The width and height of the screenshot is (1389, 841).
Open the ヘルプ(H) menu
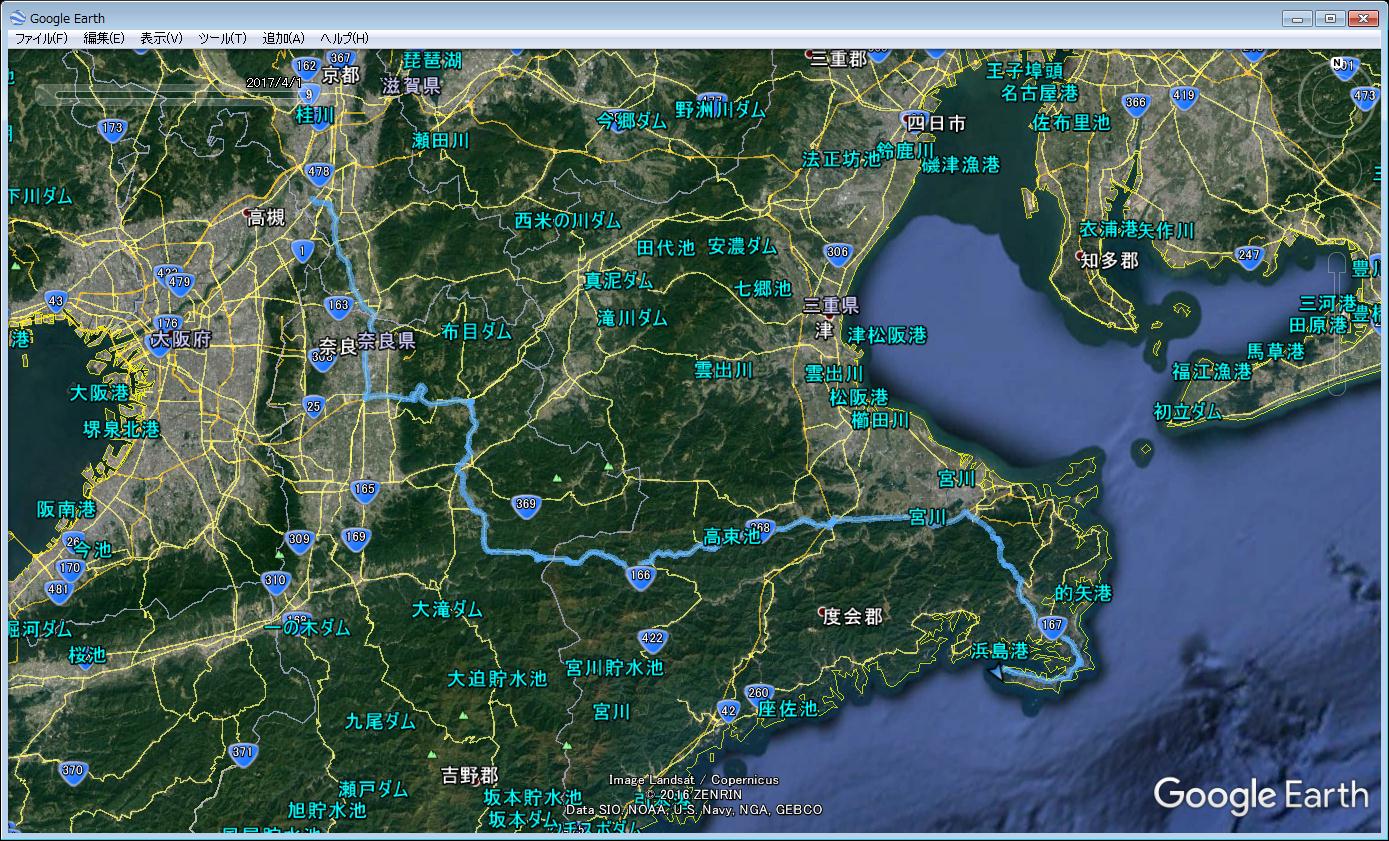tap(344, 38)
